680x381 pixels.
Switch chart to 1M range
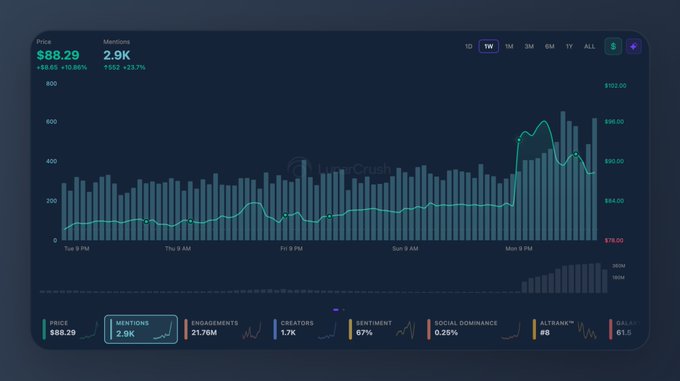coord(509,46)
